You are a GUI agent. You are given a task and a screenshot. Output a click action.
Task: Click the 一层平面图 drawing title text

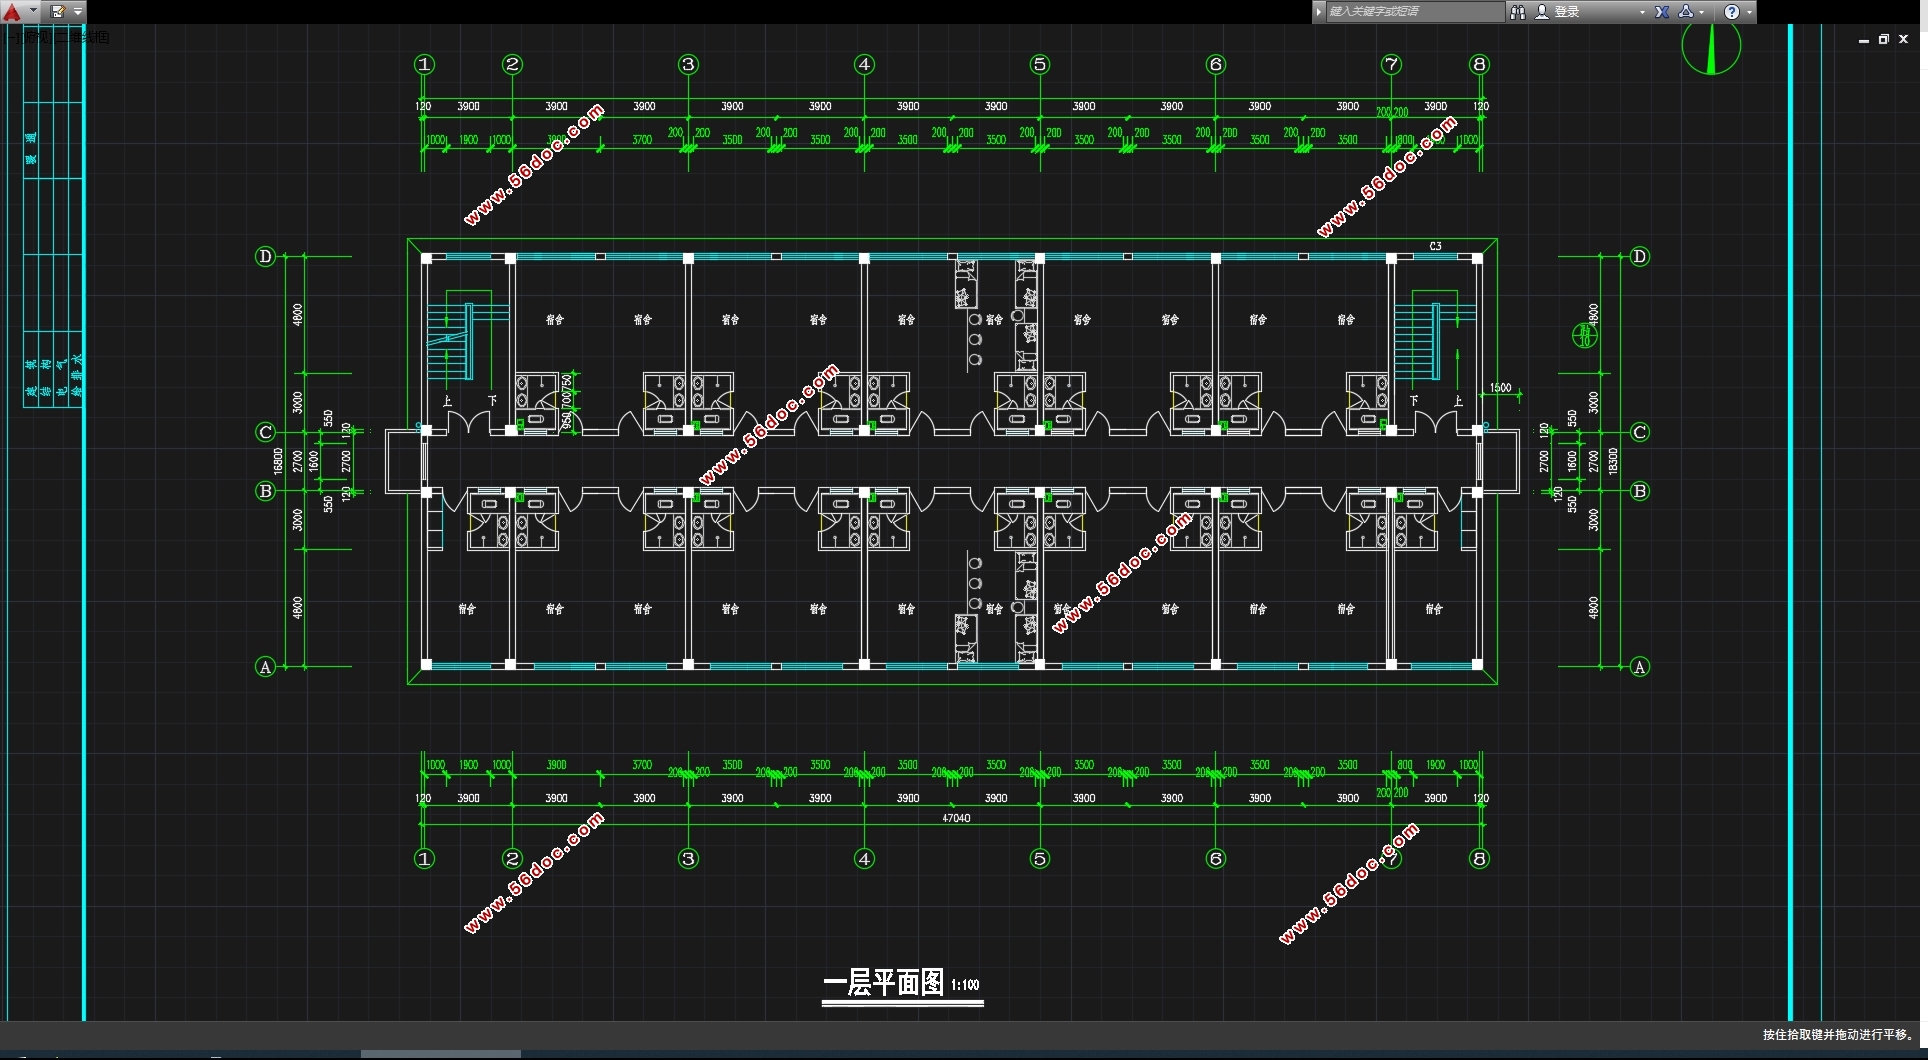pyautogui.click(x=884, y=983)
